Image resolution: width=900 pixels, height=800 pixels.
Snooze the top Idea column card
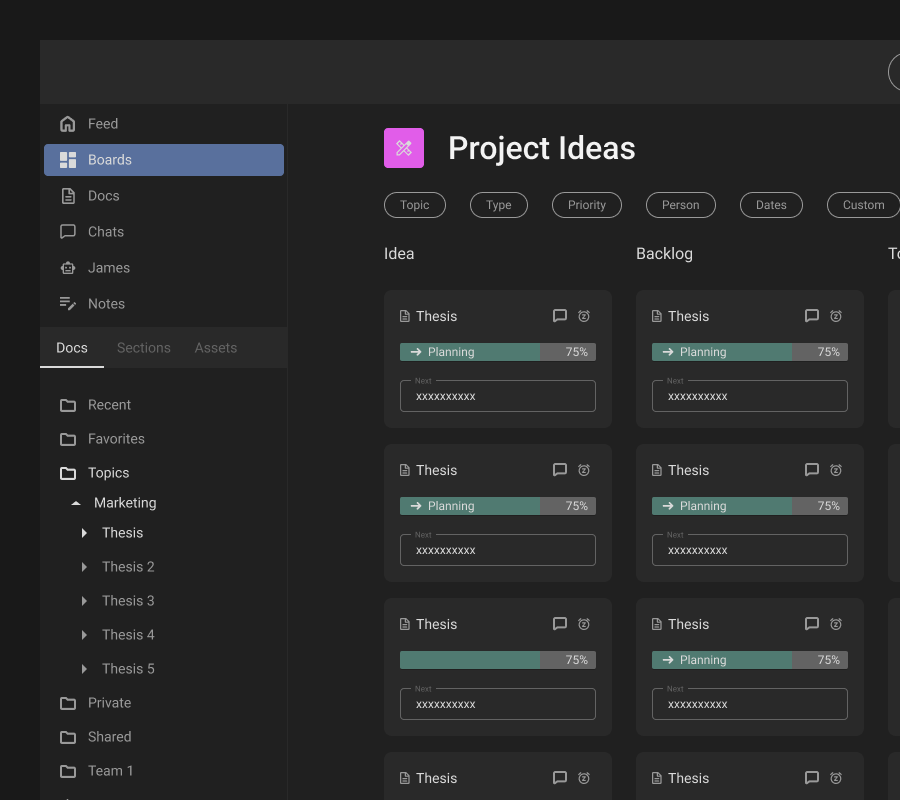584,316
